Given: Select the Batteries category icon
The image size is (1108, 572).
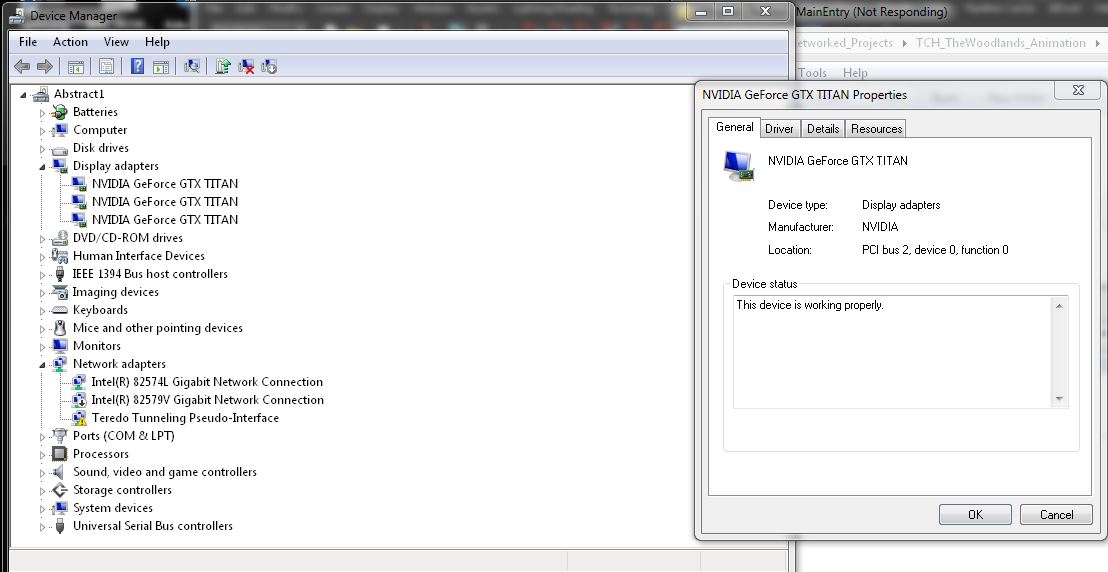Looking at the screenshot, I should tap(59, 112).
